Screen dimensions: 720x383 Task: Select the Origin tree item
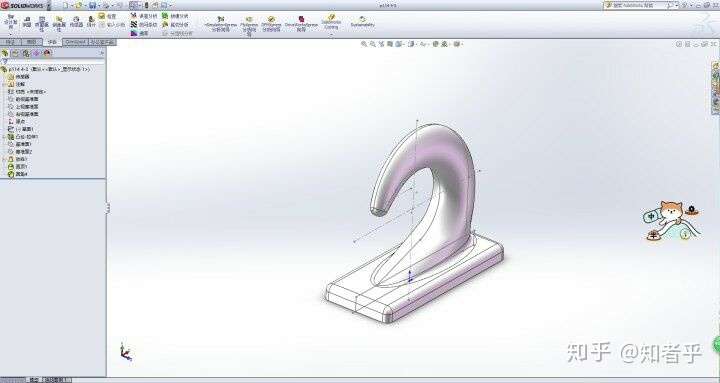pos(17,121)
